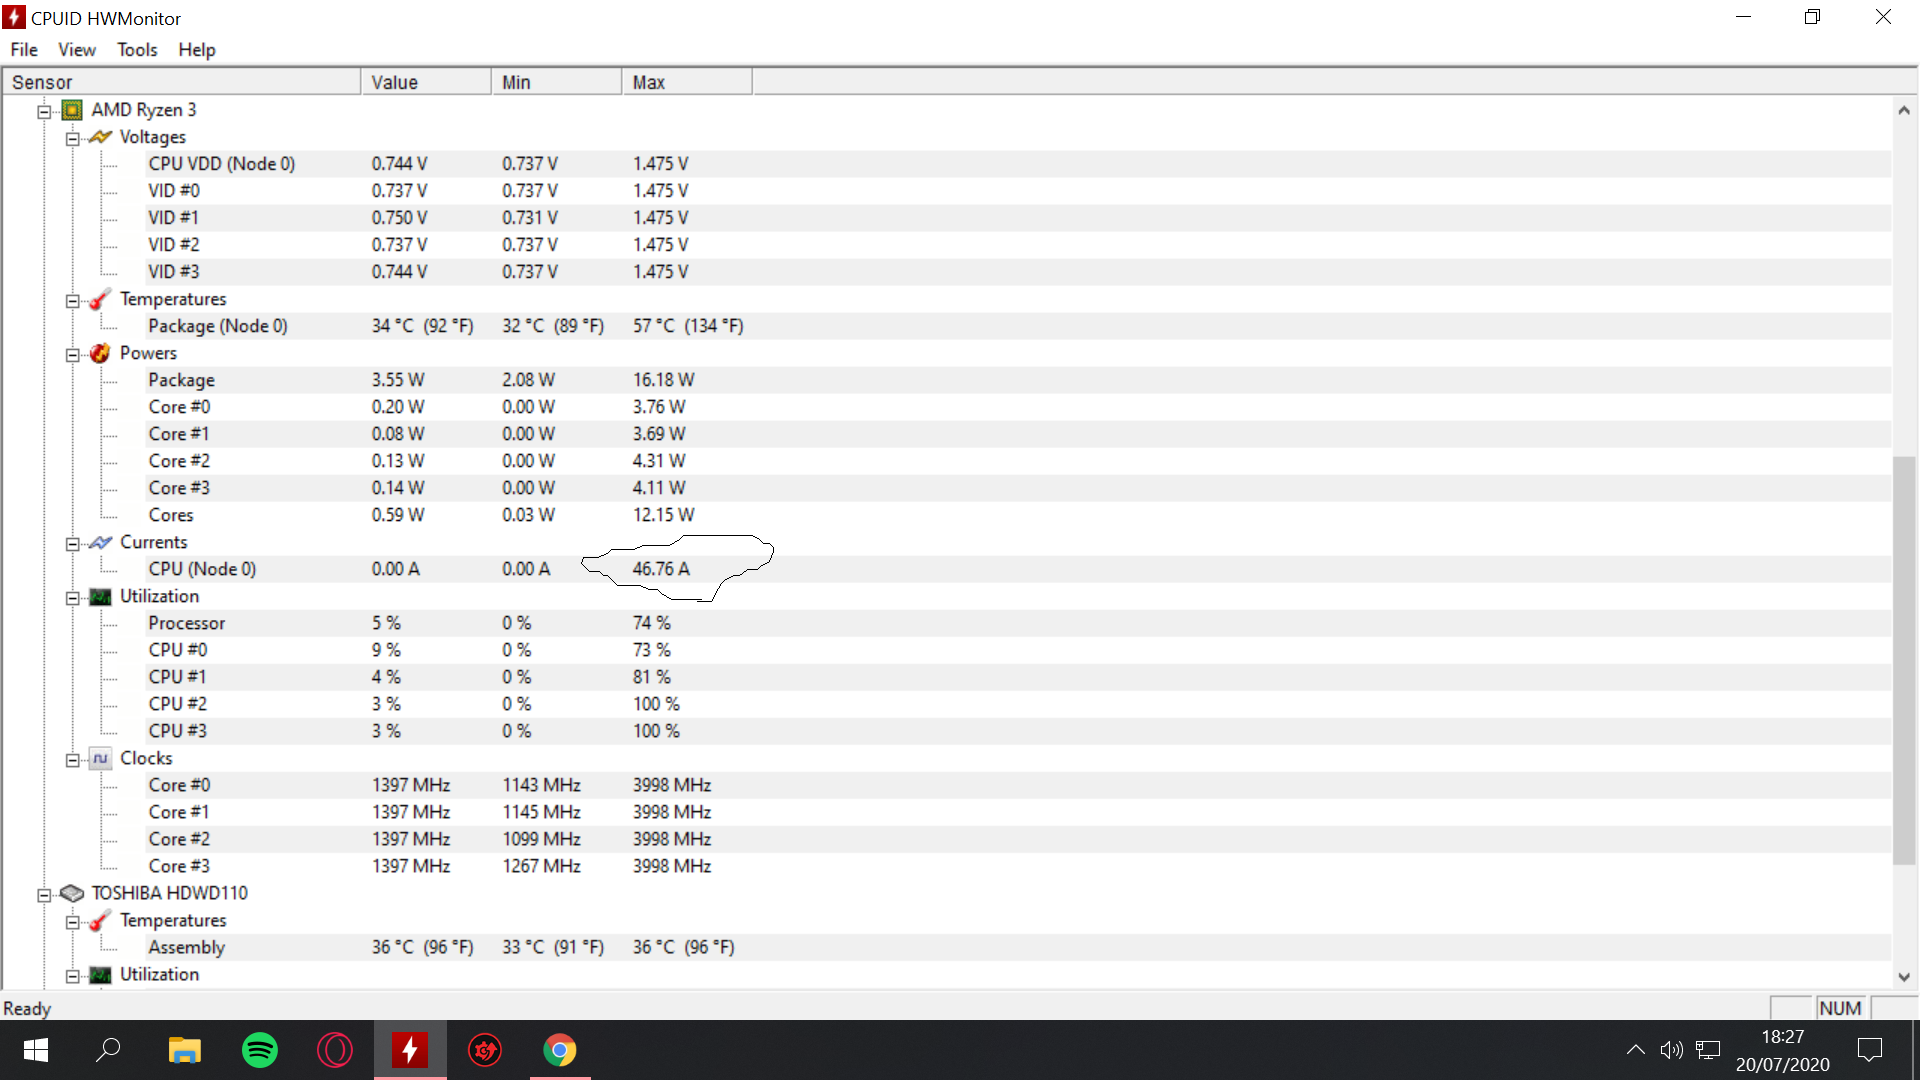Viewport: 1920px width, 1080px height.
Task: Open the volume control in the tray
Action: [1671, 1050]
